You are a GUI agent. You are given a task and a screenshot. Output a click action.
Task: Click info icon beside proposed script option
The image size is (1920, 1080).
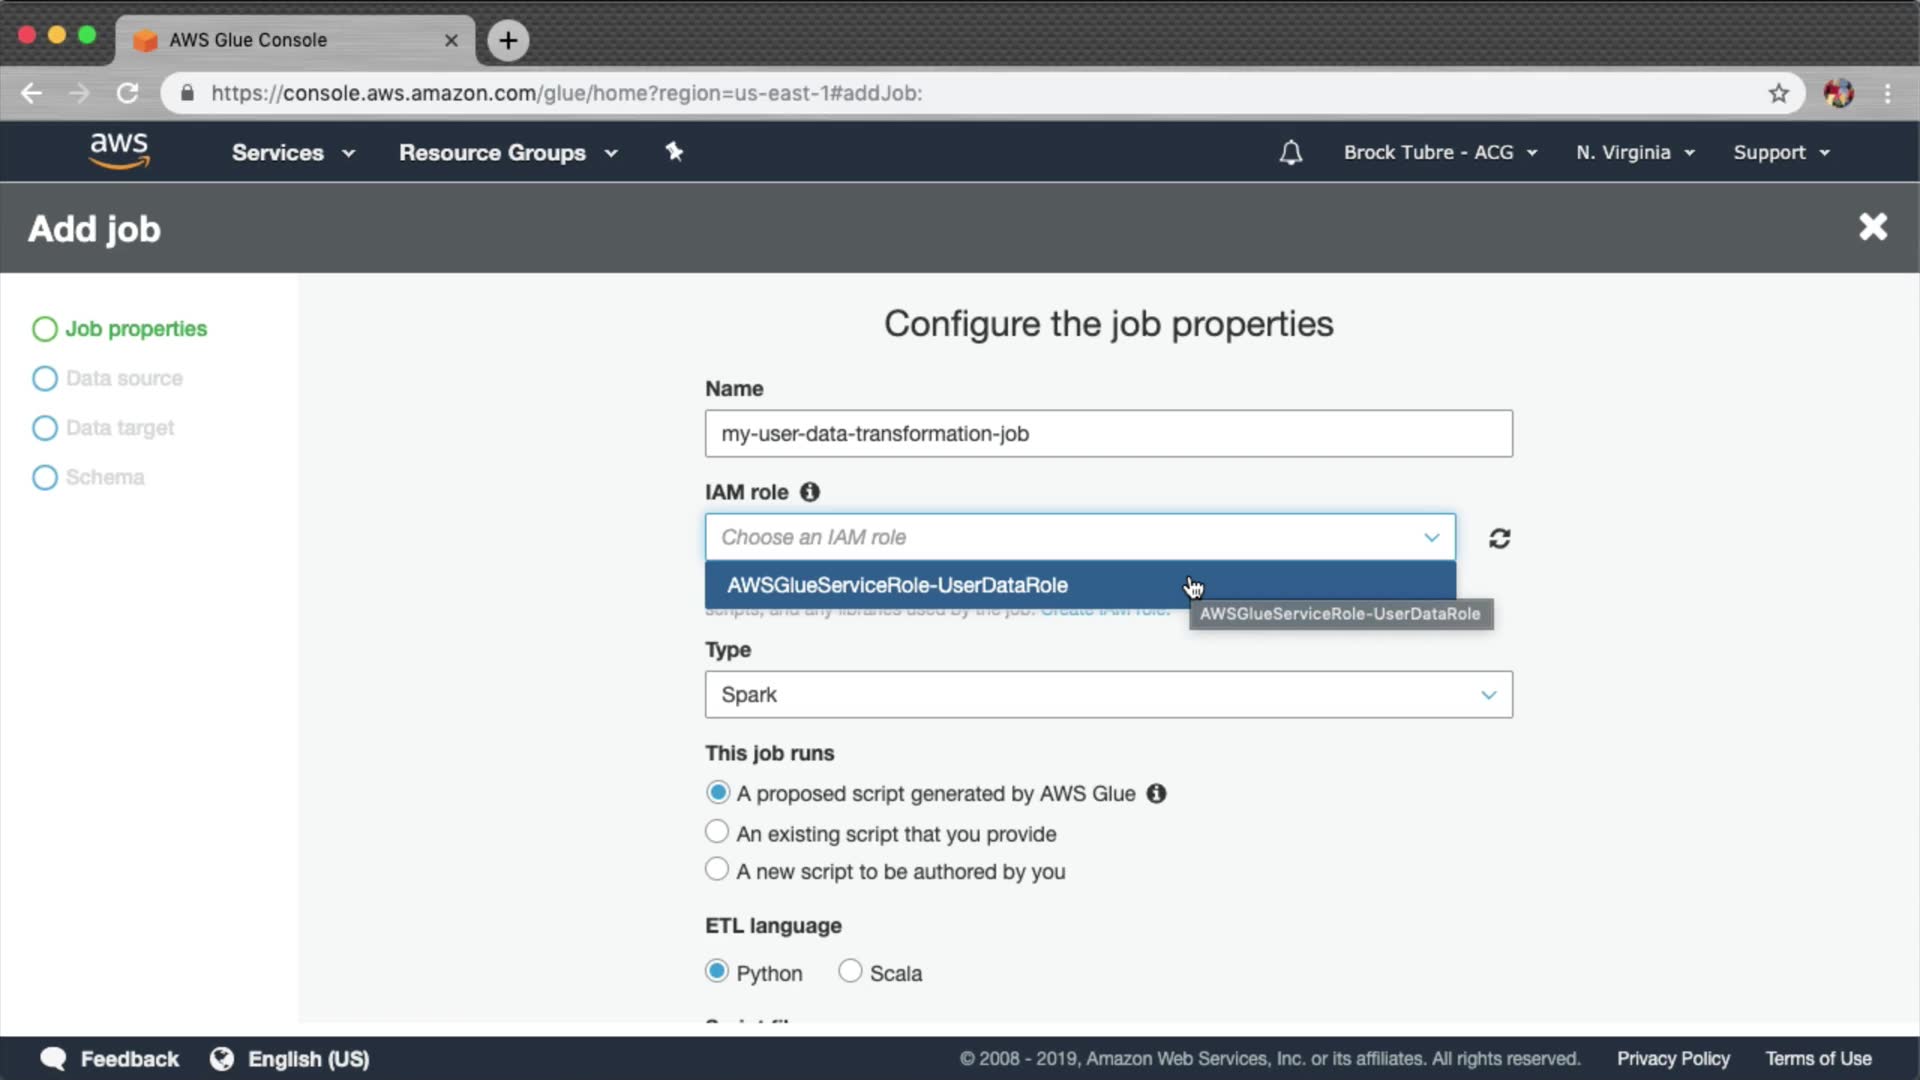coord(1156,794)
